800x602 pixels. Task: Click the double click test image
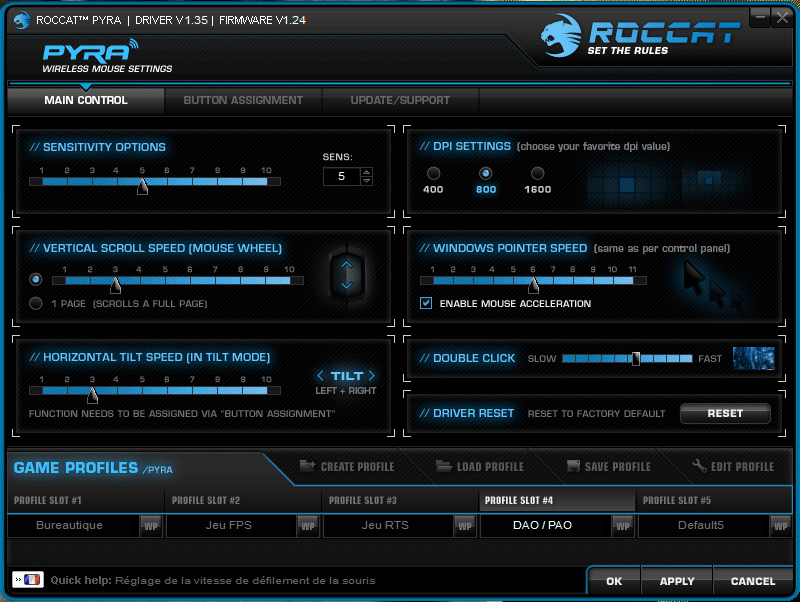tap(753, 358)
